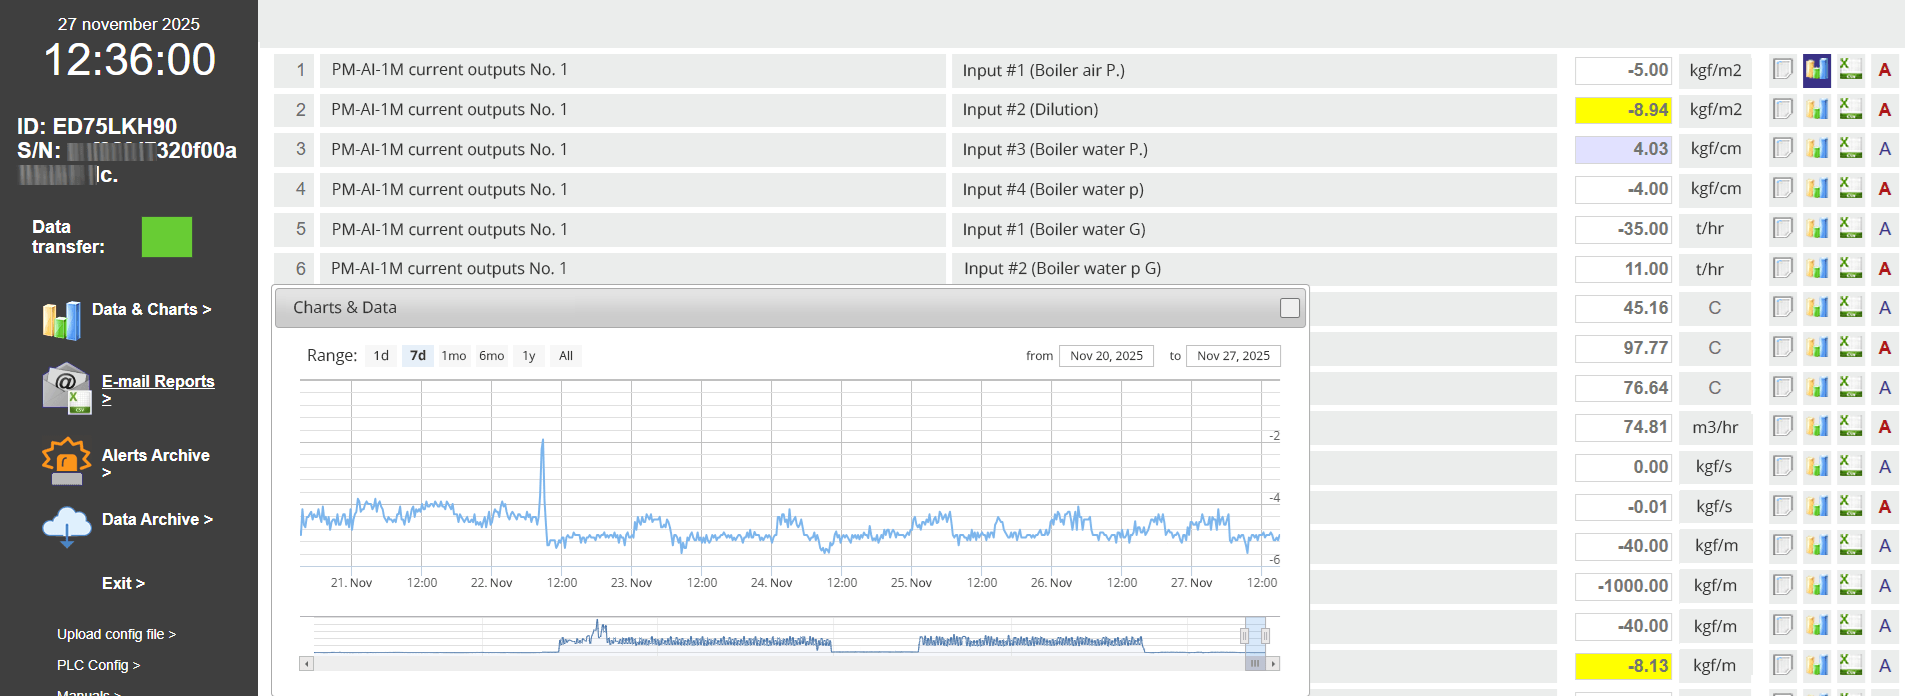Click the Data Archive cloud icon
Image resolution: width=1905 pixels, height=696 pixels.
66,525
